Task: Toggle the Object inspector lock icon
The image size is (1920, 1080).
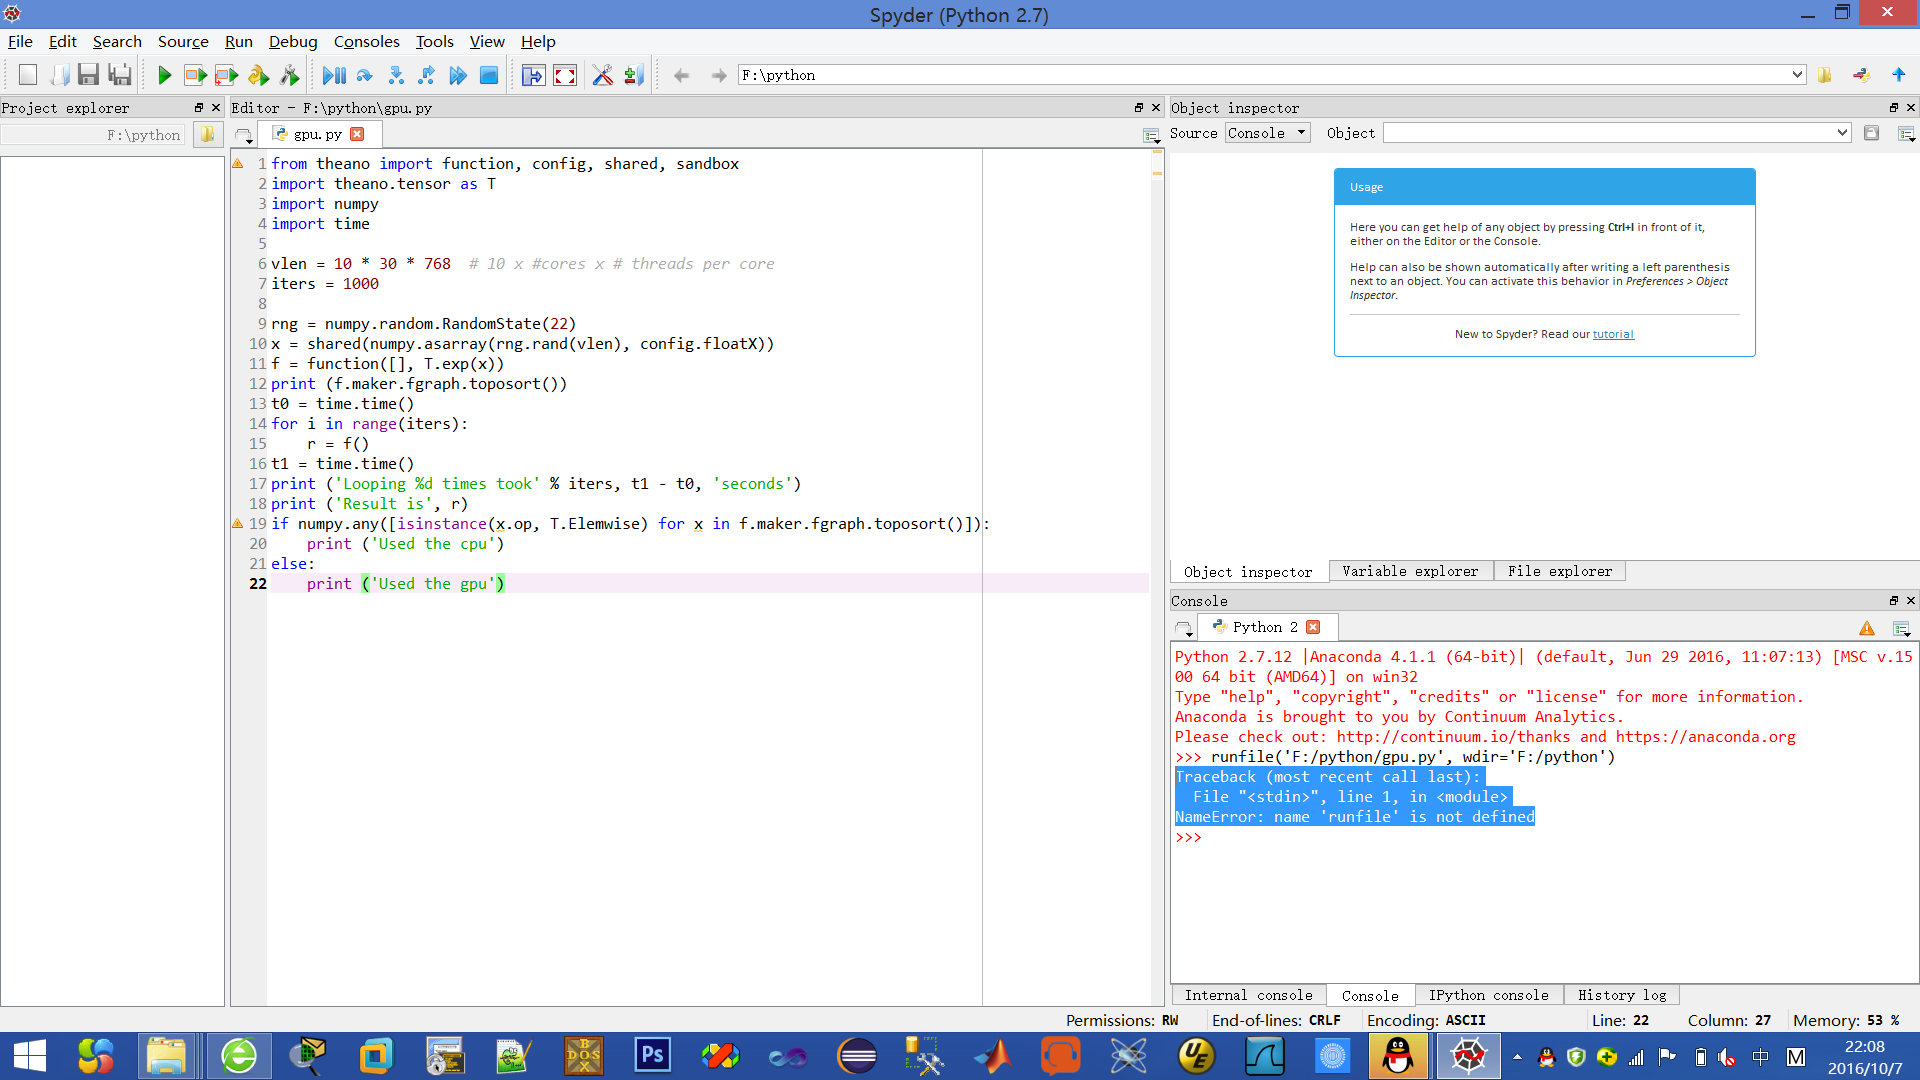Action: coord(1871,133)
